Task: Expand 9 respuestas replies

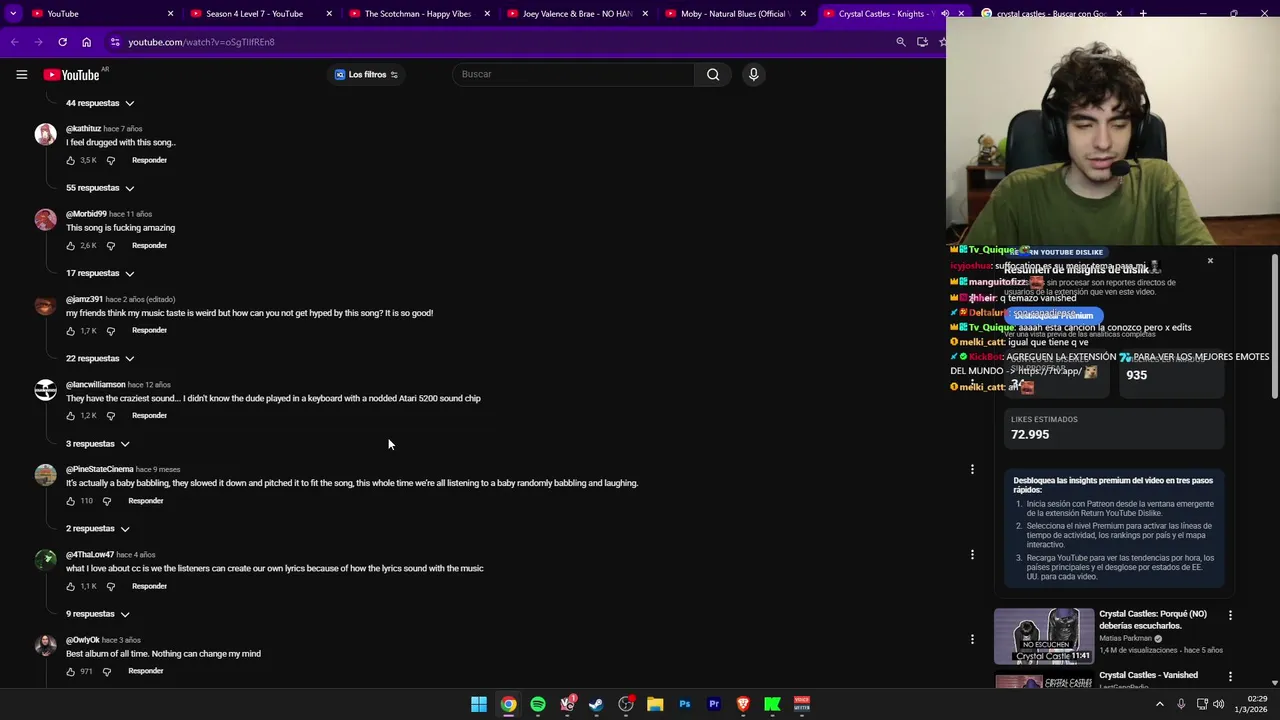Action: click(x=98, y=614)
